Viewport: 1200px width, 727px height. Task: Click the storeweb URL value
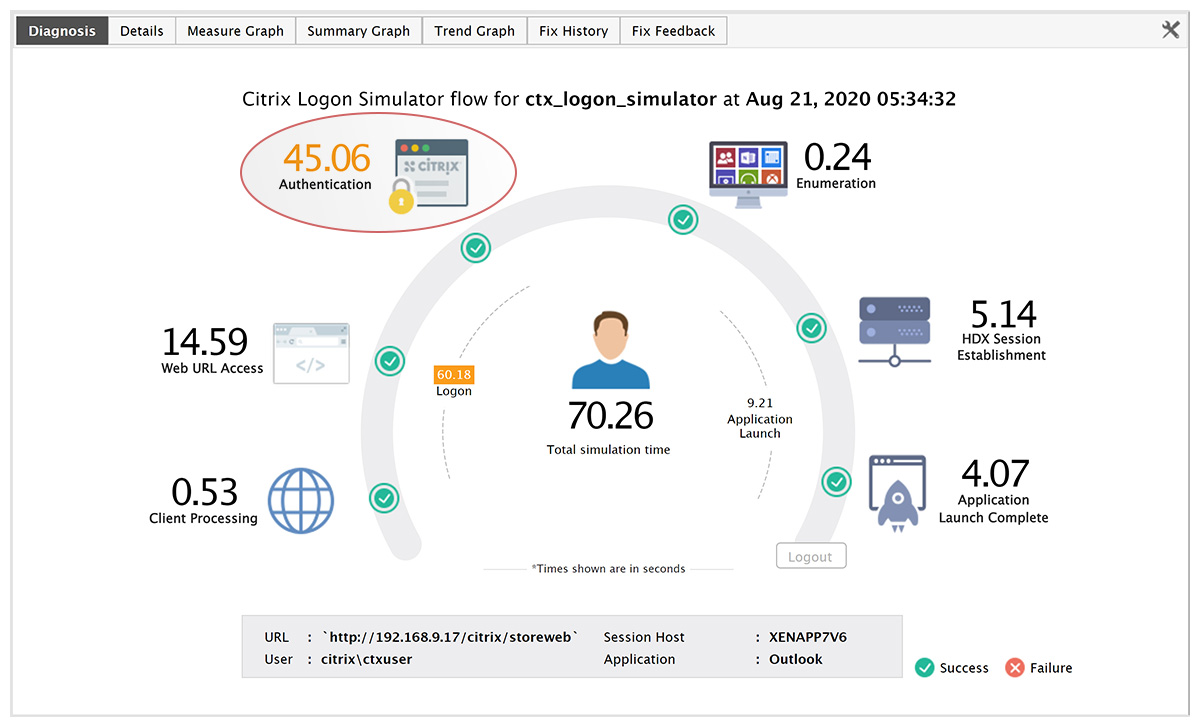pos(450,637)
